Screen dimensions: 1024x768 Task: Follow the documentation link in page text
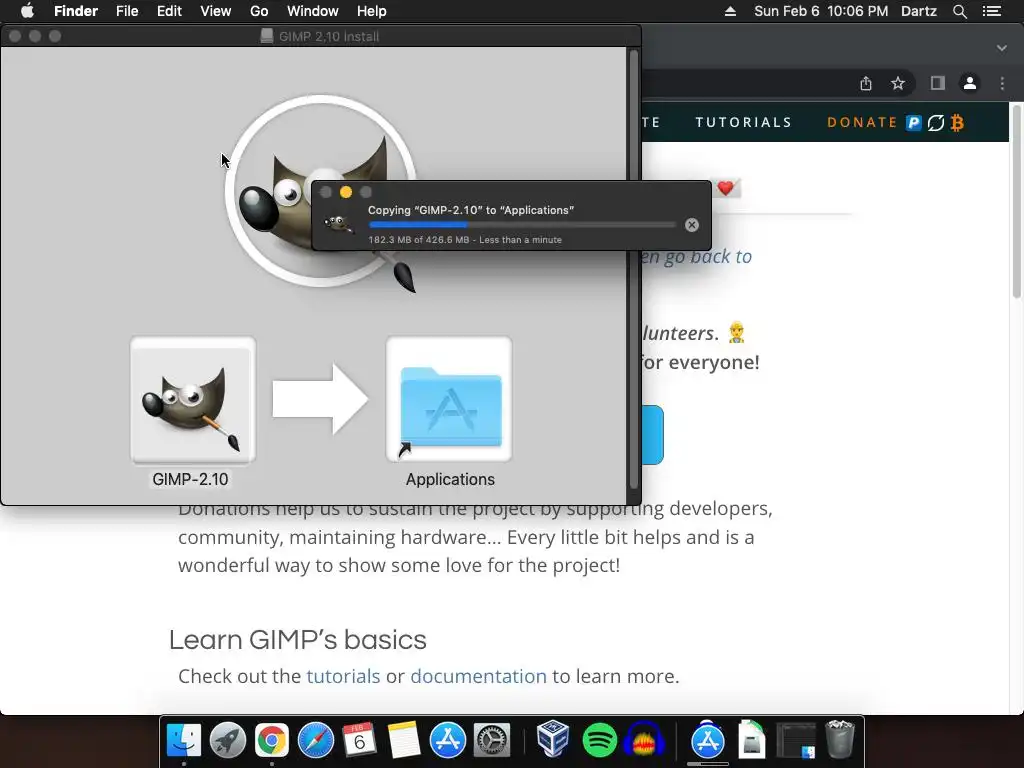478,676
